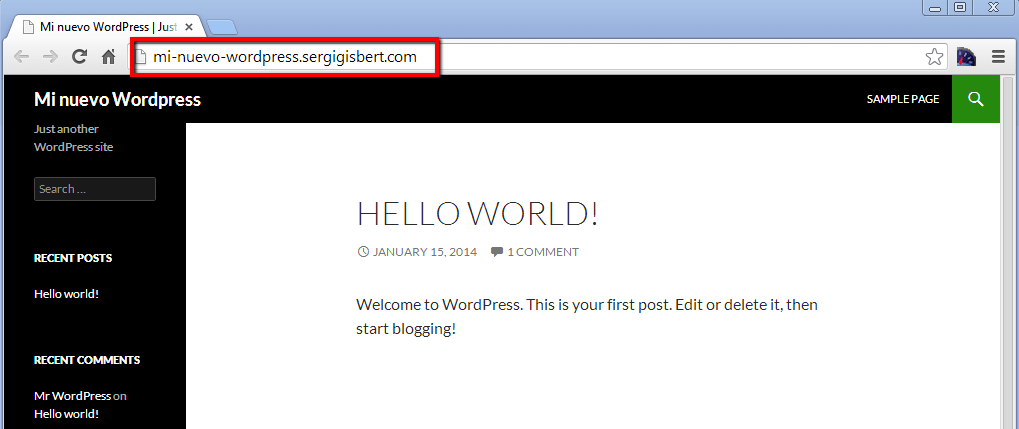Minimize the browser window

coord(935,8)
